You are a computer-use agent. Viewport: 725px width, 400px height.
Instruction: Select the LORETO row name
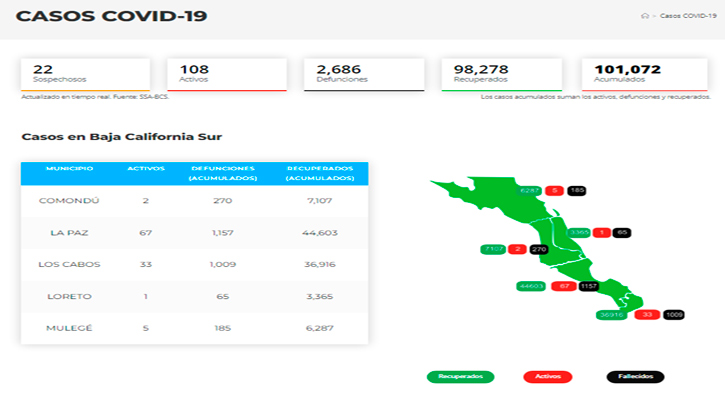point(69,296)
